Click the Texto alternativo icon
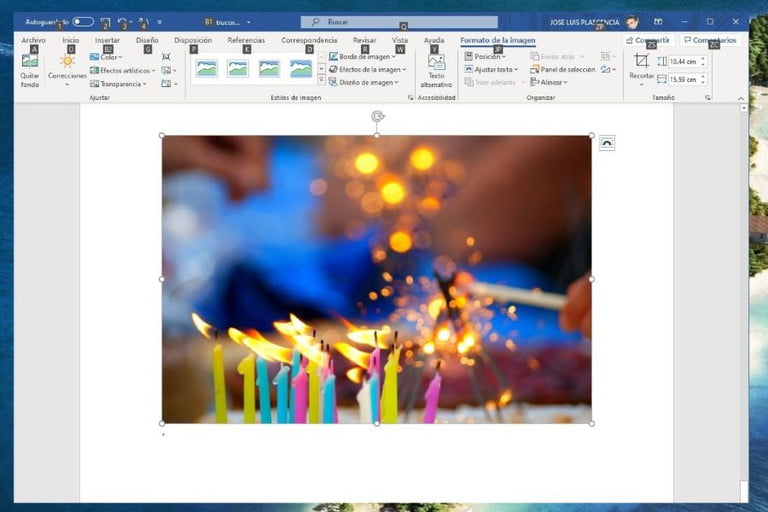 (x=436, y=64)
